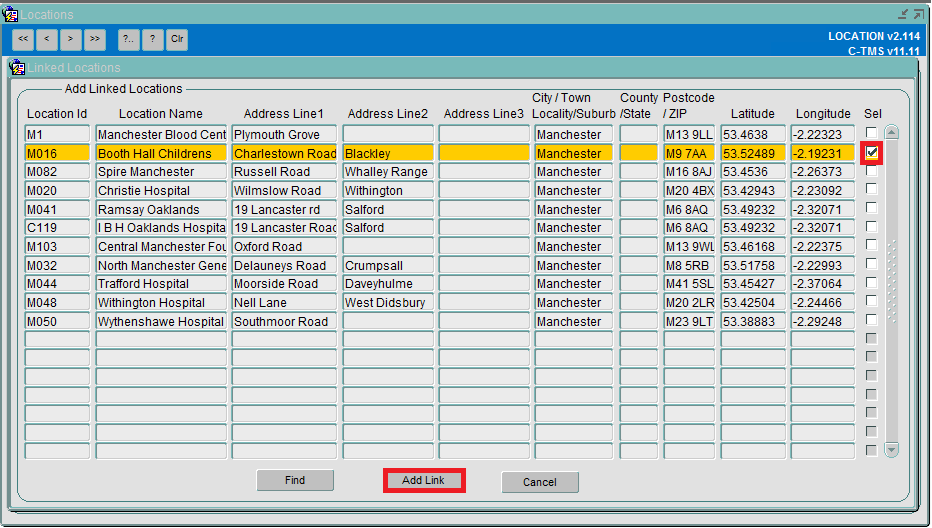Tick Sel checkbox for Manchester Blood Centre row

(871, 133)
